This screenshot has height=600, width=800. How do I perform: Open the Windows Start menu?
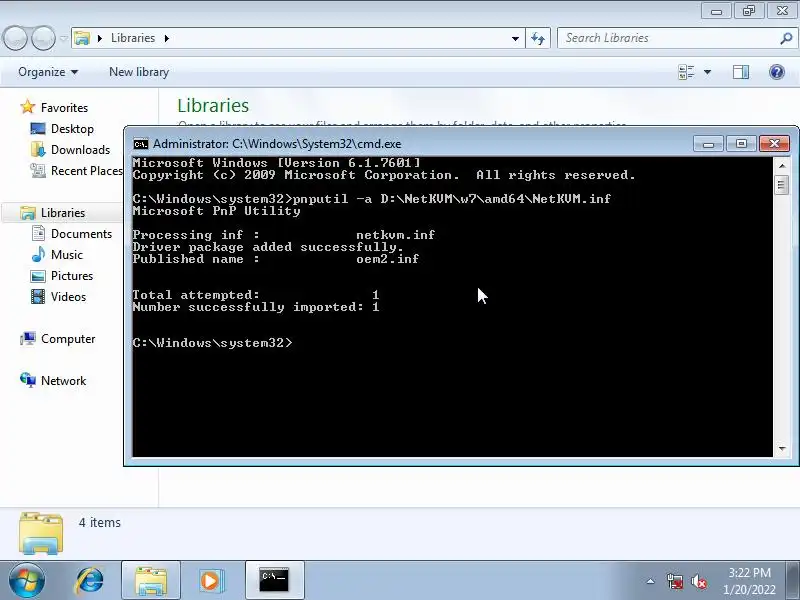tap(27, 580)
